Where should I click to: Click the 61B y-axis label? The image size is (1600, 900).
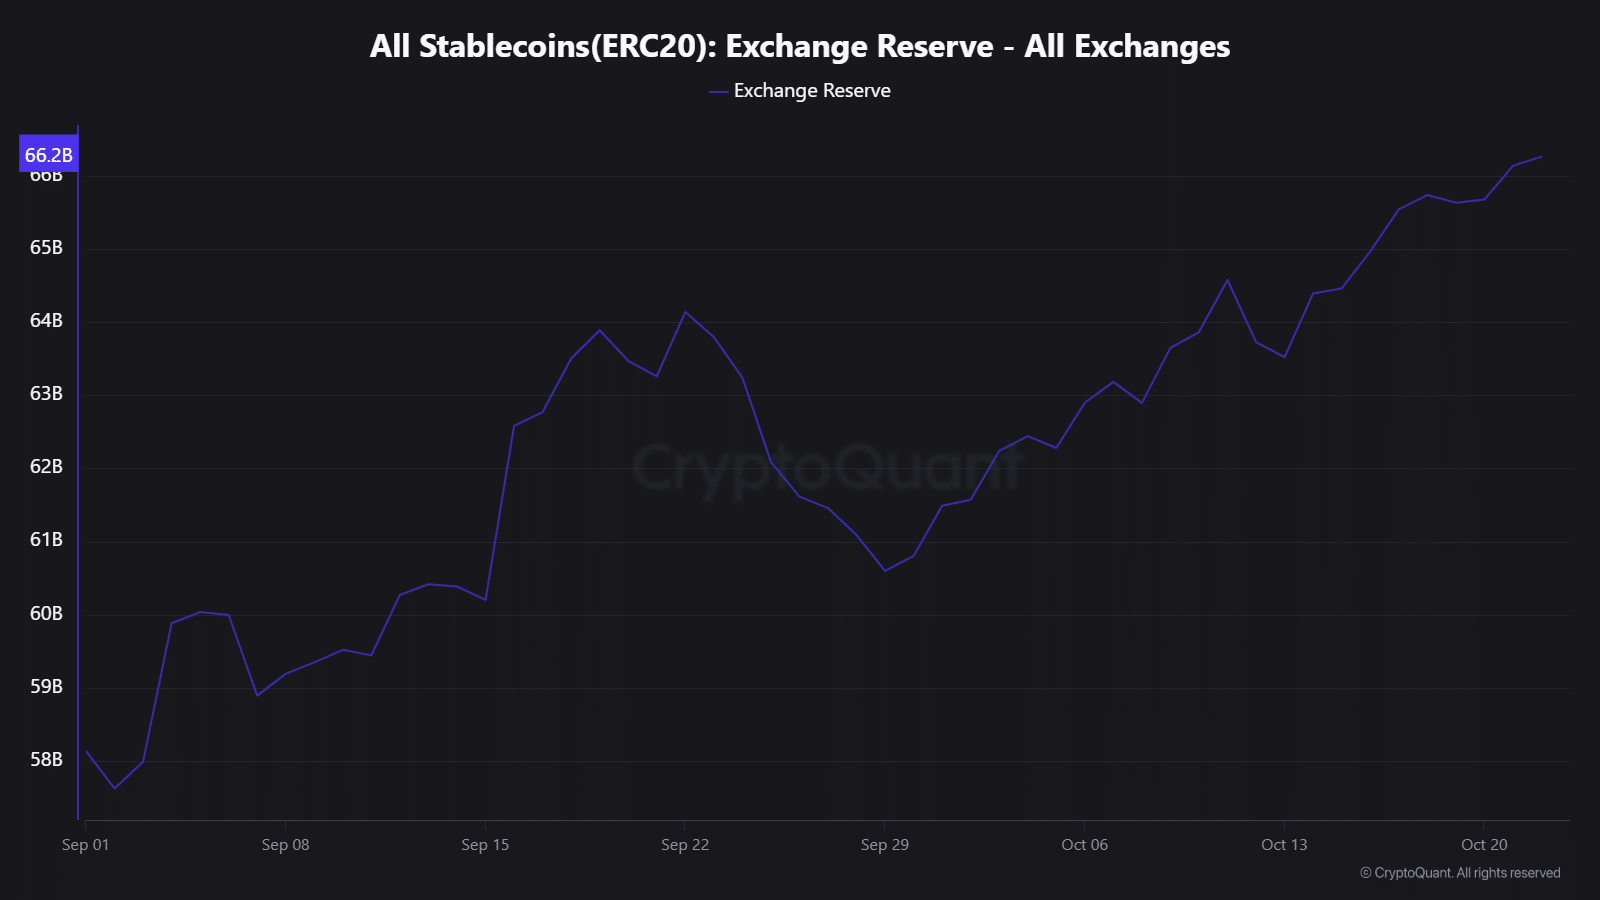tap(46, 540)
